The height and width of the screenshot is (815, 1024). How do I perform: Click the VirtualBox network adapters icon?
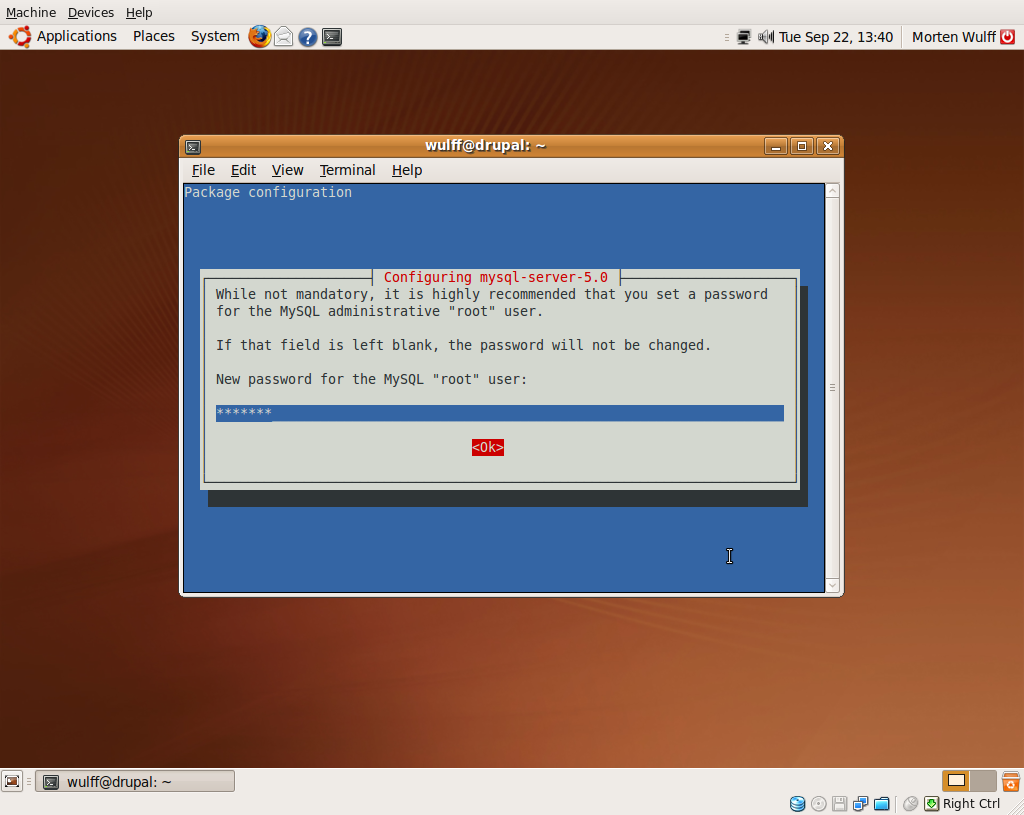(860, 803)
